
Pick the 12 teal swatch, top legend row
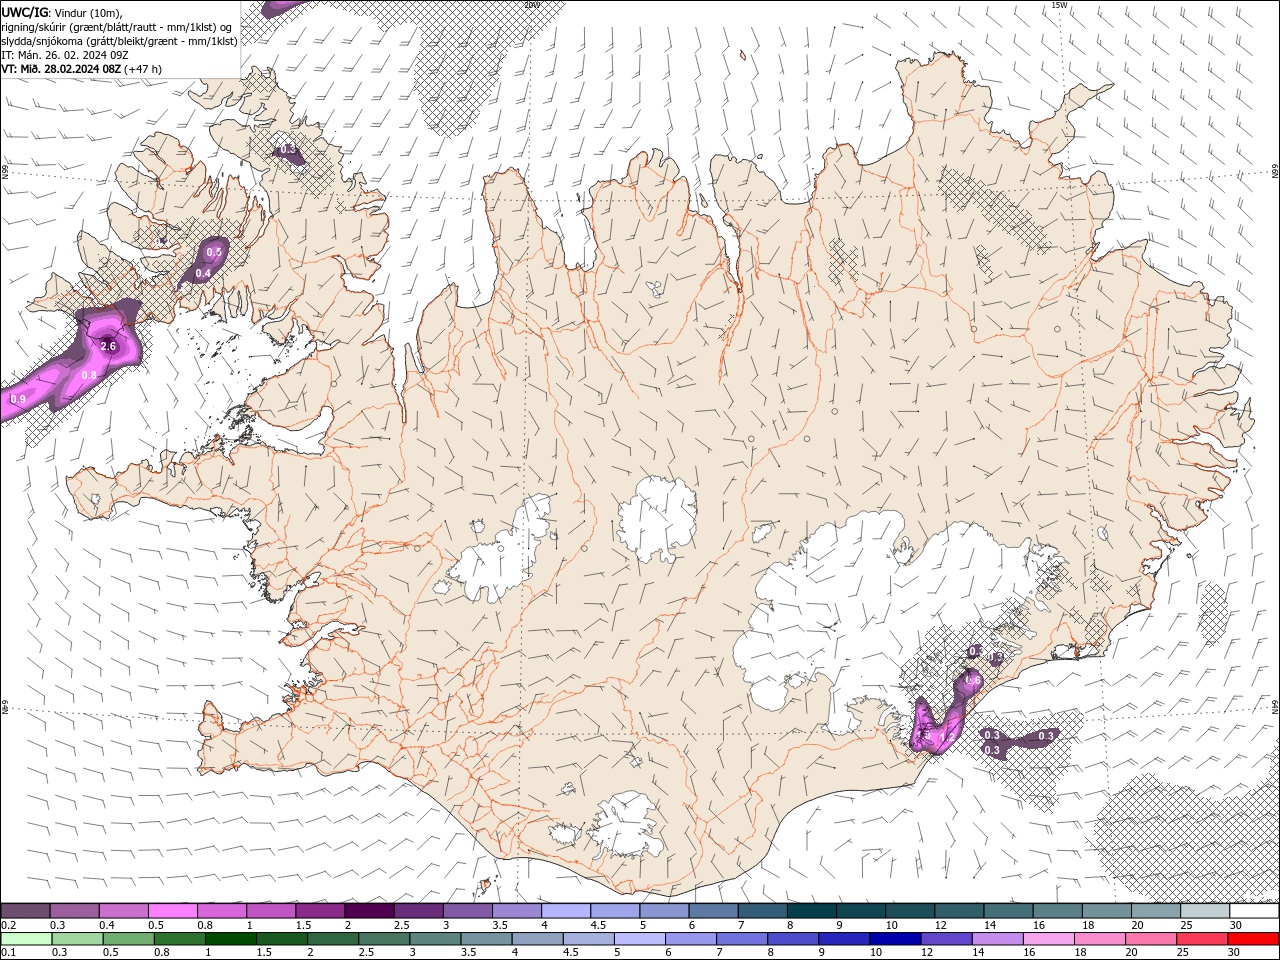[960, 911]
